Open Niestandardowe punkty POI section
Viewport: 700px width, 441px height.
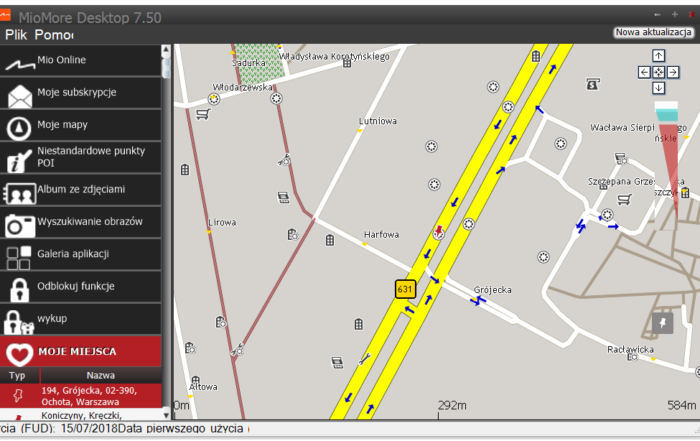click(x=80, y=157)
